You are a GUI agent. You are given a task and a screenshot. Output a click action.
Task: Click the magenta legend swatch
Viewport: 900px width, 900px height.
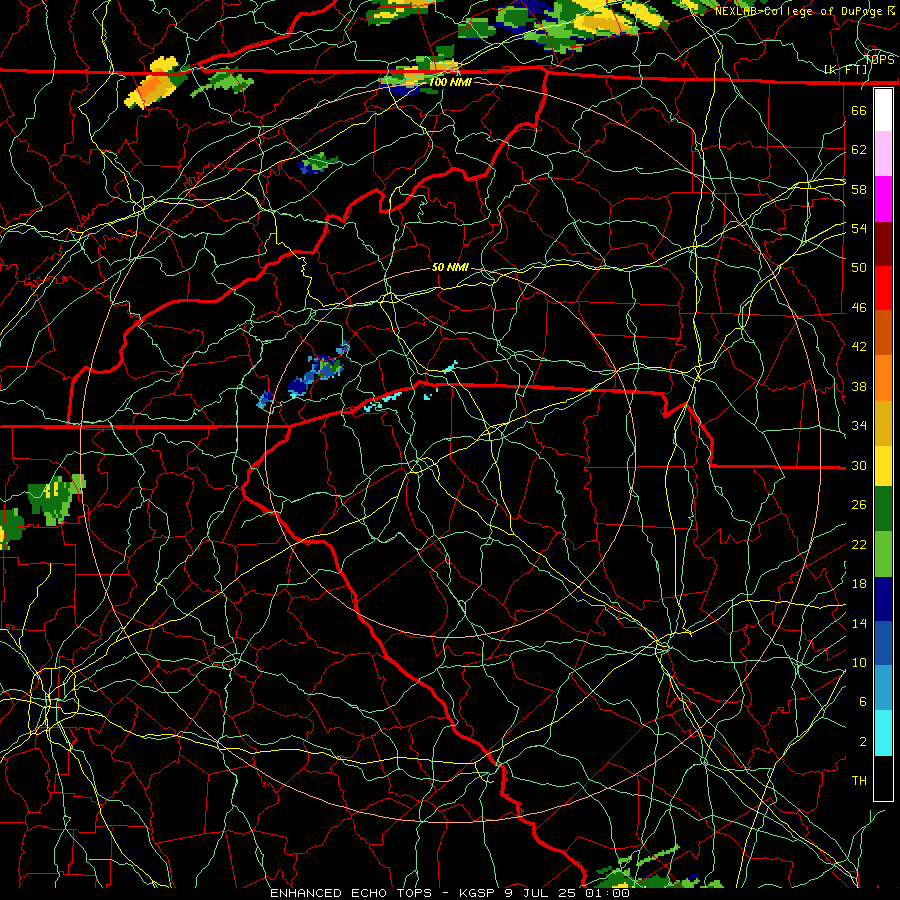click(x=883, y=199)
